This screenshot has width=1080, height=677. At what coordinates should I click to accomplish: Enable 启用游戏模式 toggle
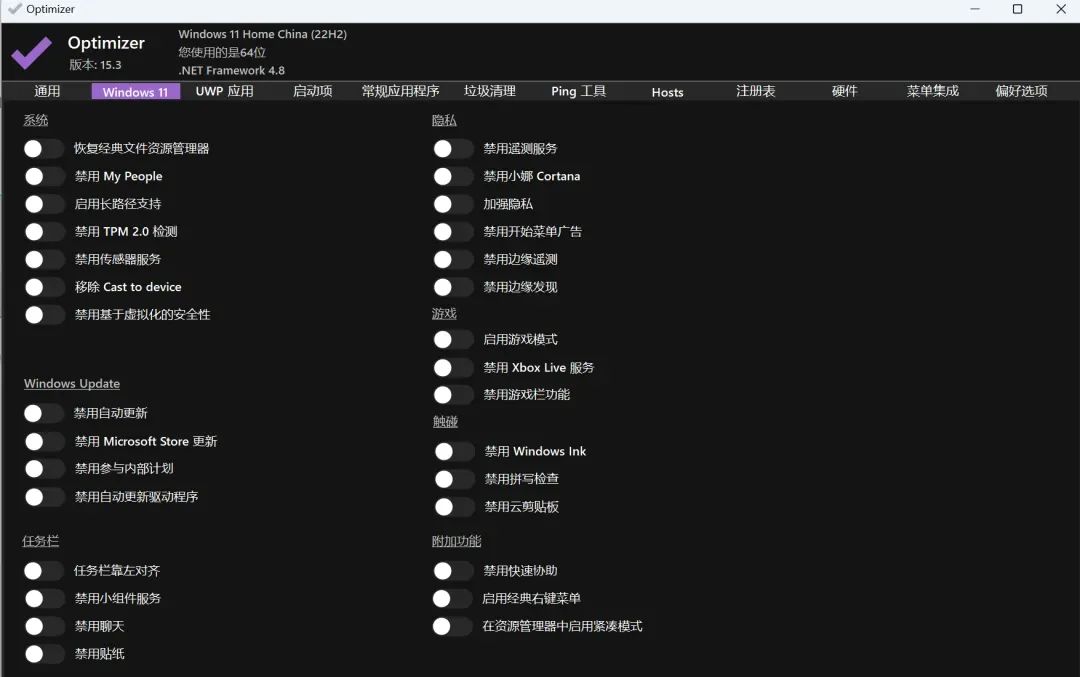pyautogui.click(x=453, y=340)
